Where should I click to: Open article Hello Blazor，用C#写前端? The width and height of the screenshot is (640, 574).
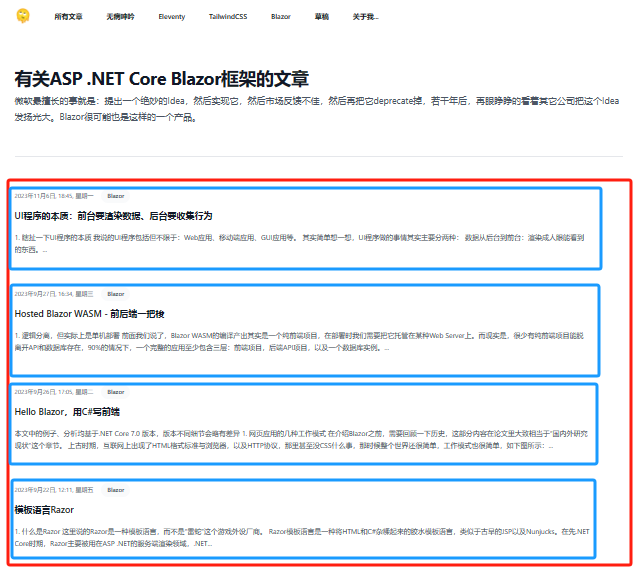point(67,412)
